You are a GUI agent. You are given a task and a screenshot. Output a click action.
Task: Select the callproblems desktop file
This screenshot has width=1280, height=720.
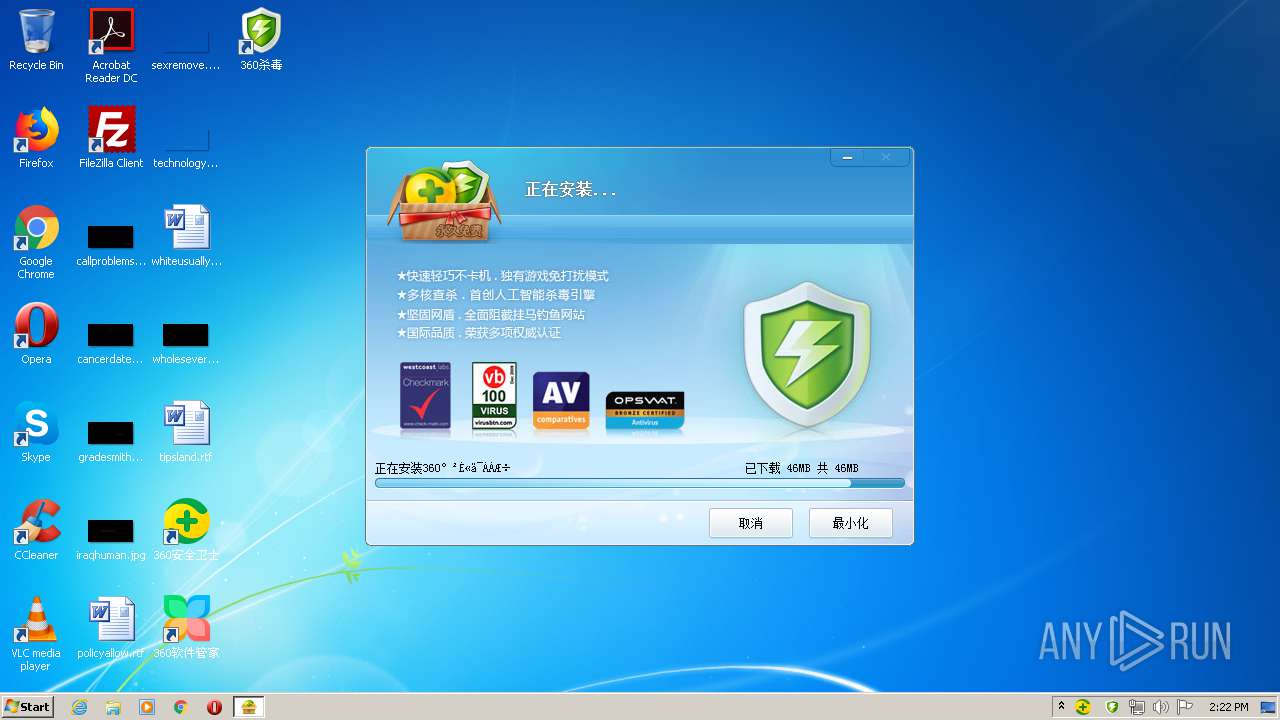click(x=111, y=246)
